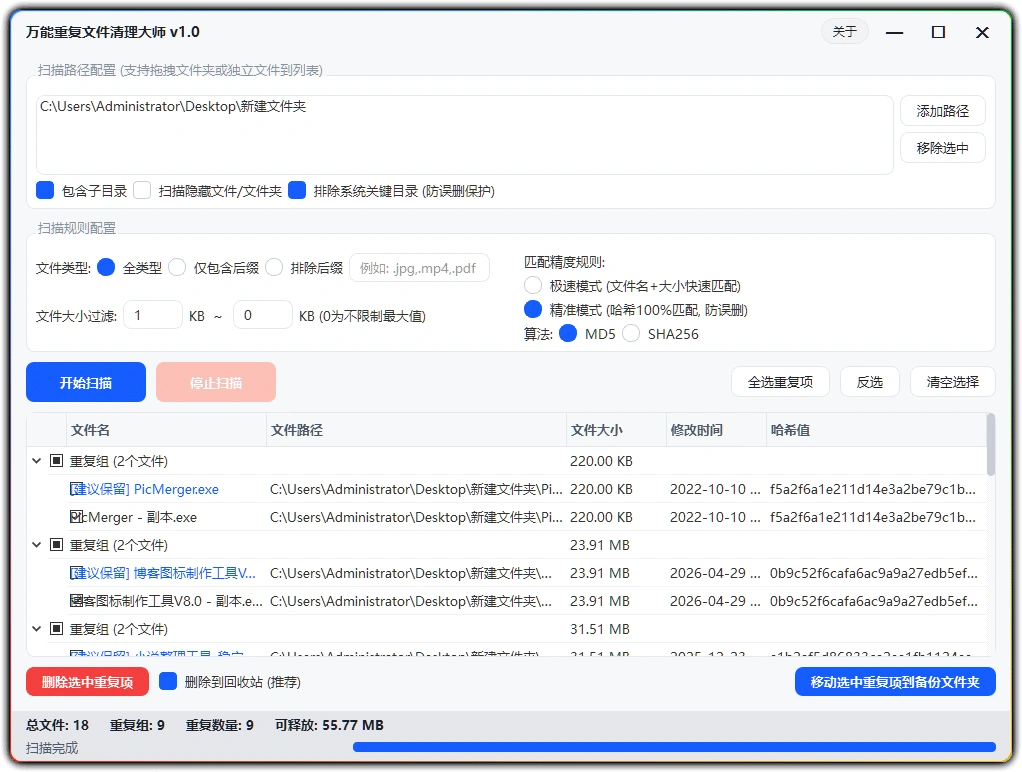Sort by 文件大小 column header
Image resolution: width=1022 pixels, height=772 pixels.
point(616,430)
